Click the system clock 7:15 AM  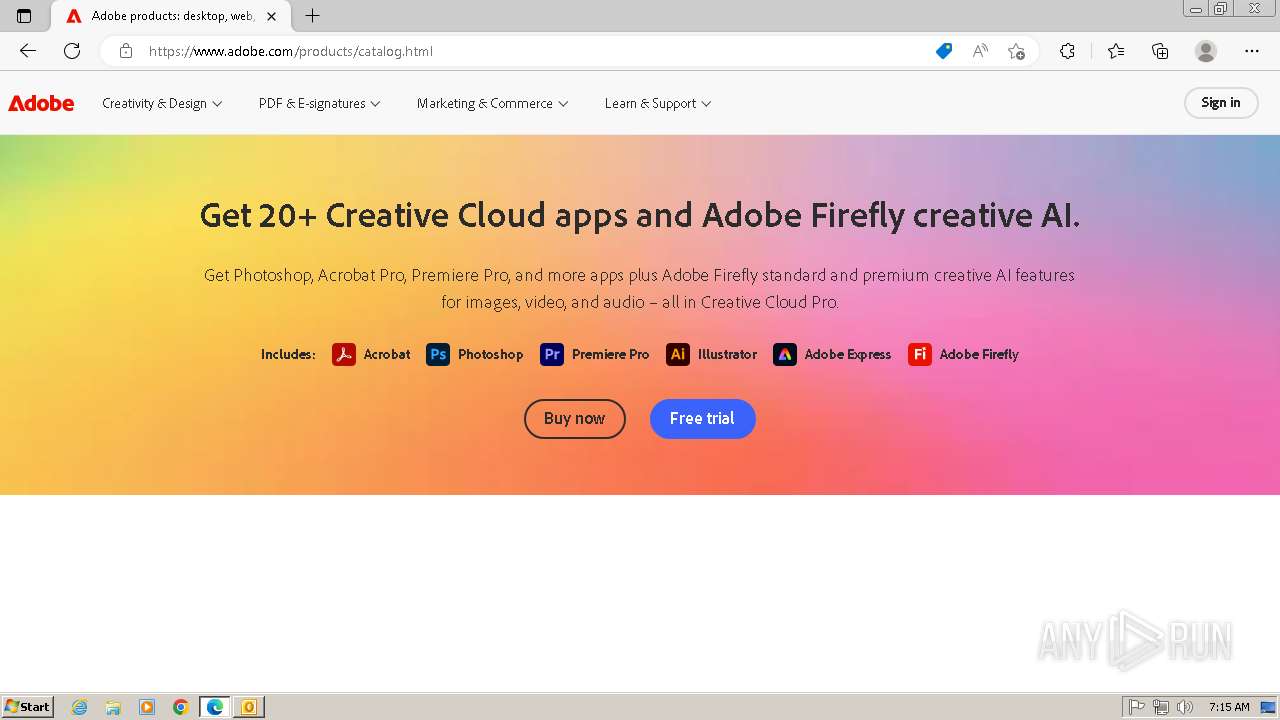click(x=1229, y=707)
